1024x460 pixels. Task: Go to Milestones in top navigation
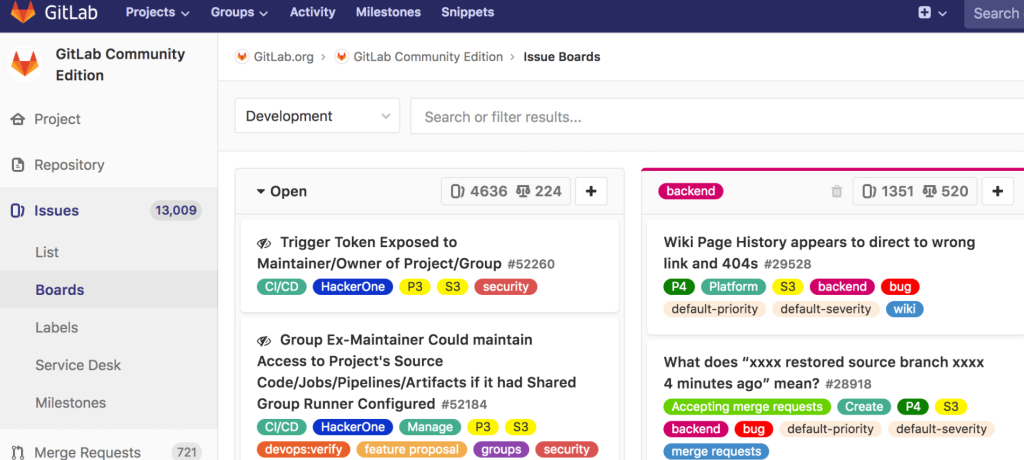(x=389, y=12)
